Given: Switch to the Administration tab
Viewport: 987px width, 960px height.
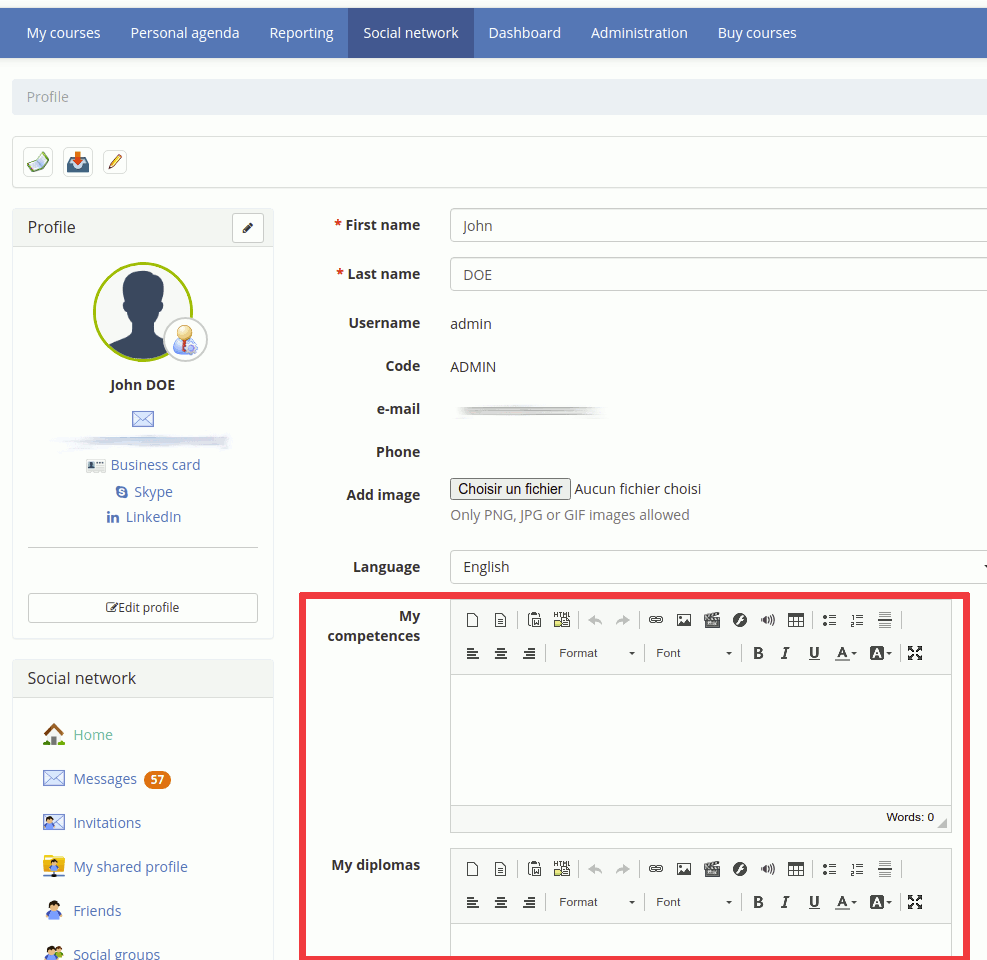Looking at the screenshot, I should (x=639, y=32).
